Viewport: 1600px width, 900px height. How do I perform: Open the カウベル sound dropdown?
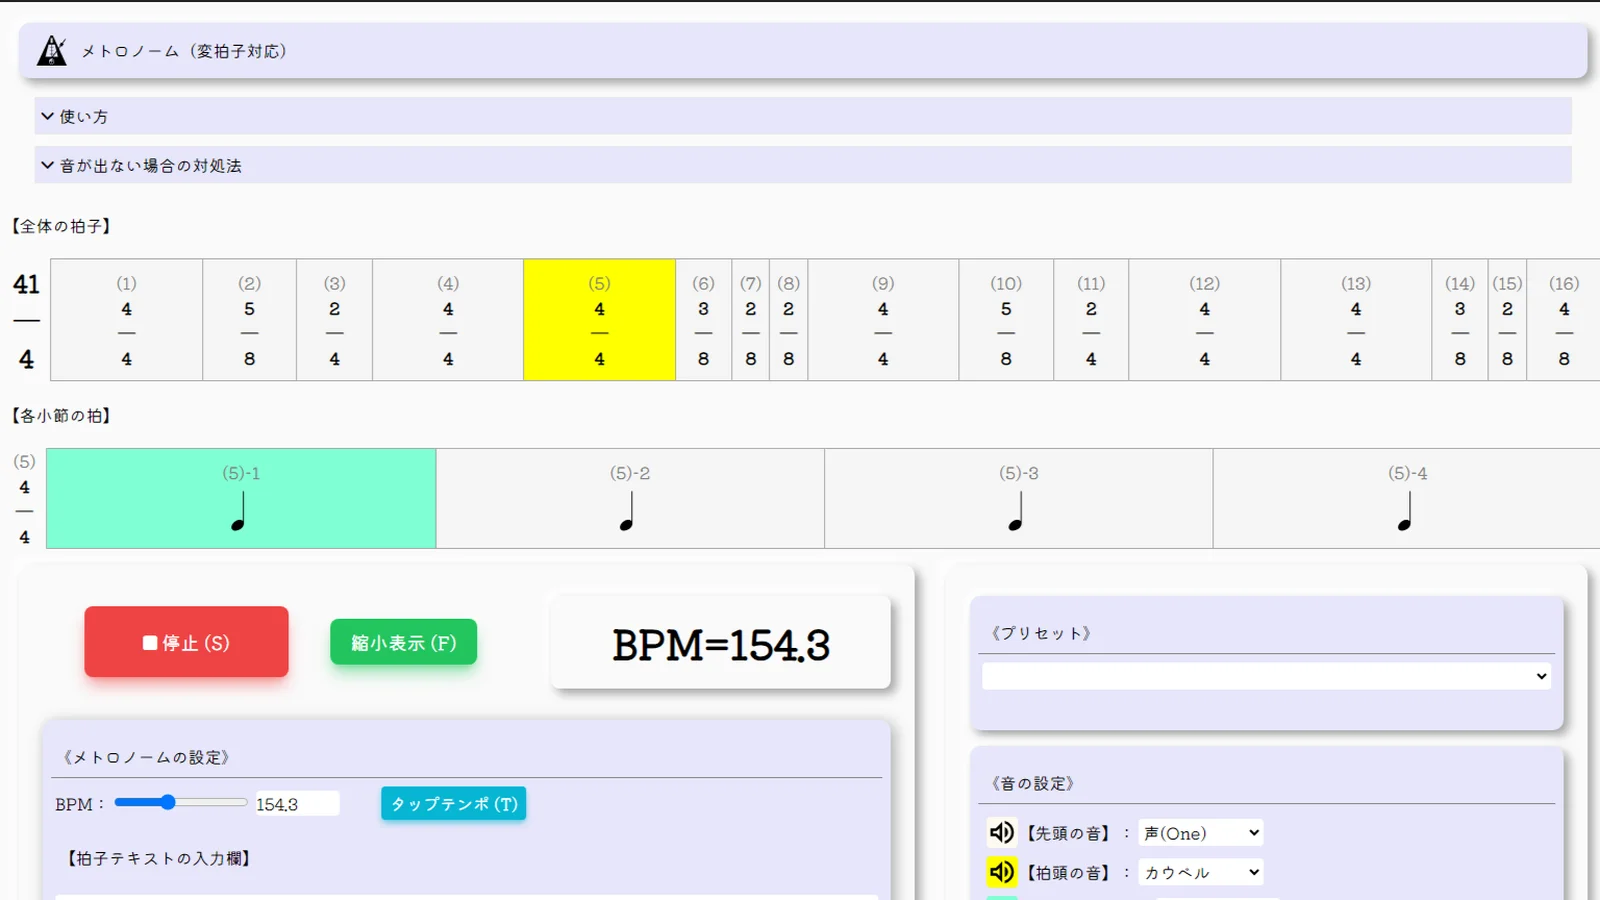(x=1201, y=872)
